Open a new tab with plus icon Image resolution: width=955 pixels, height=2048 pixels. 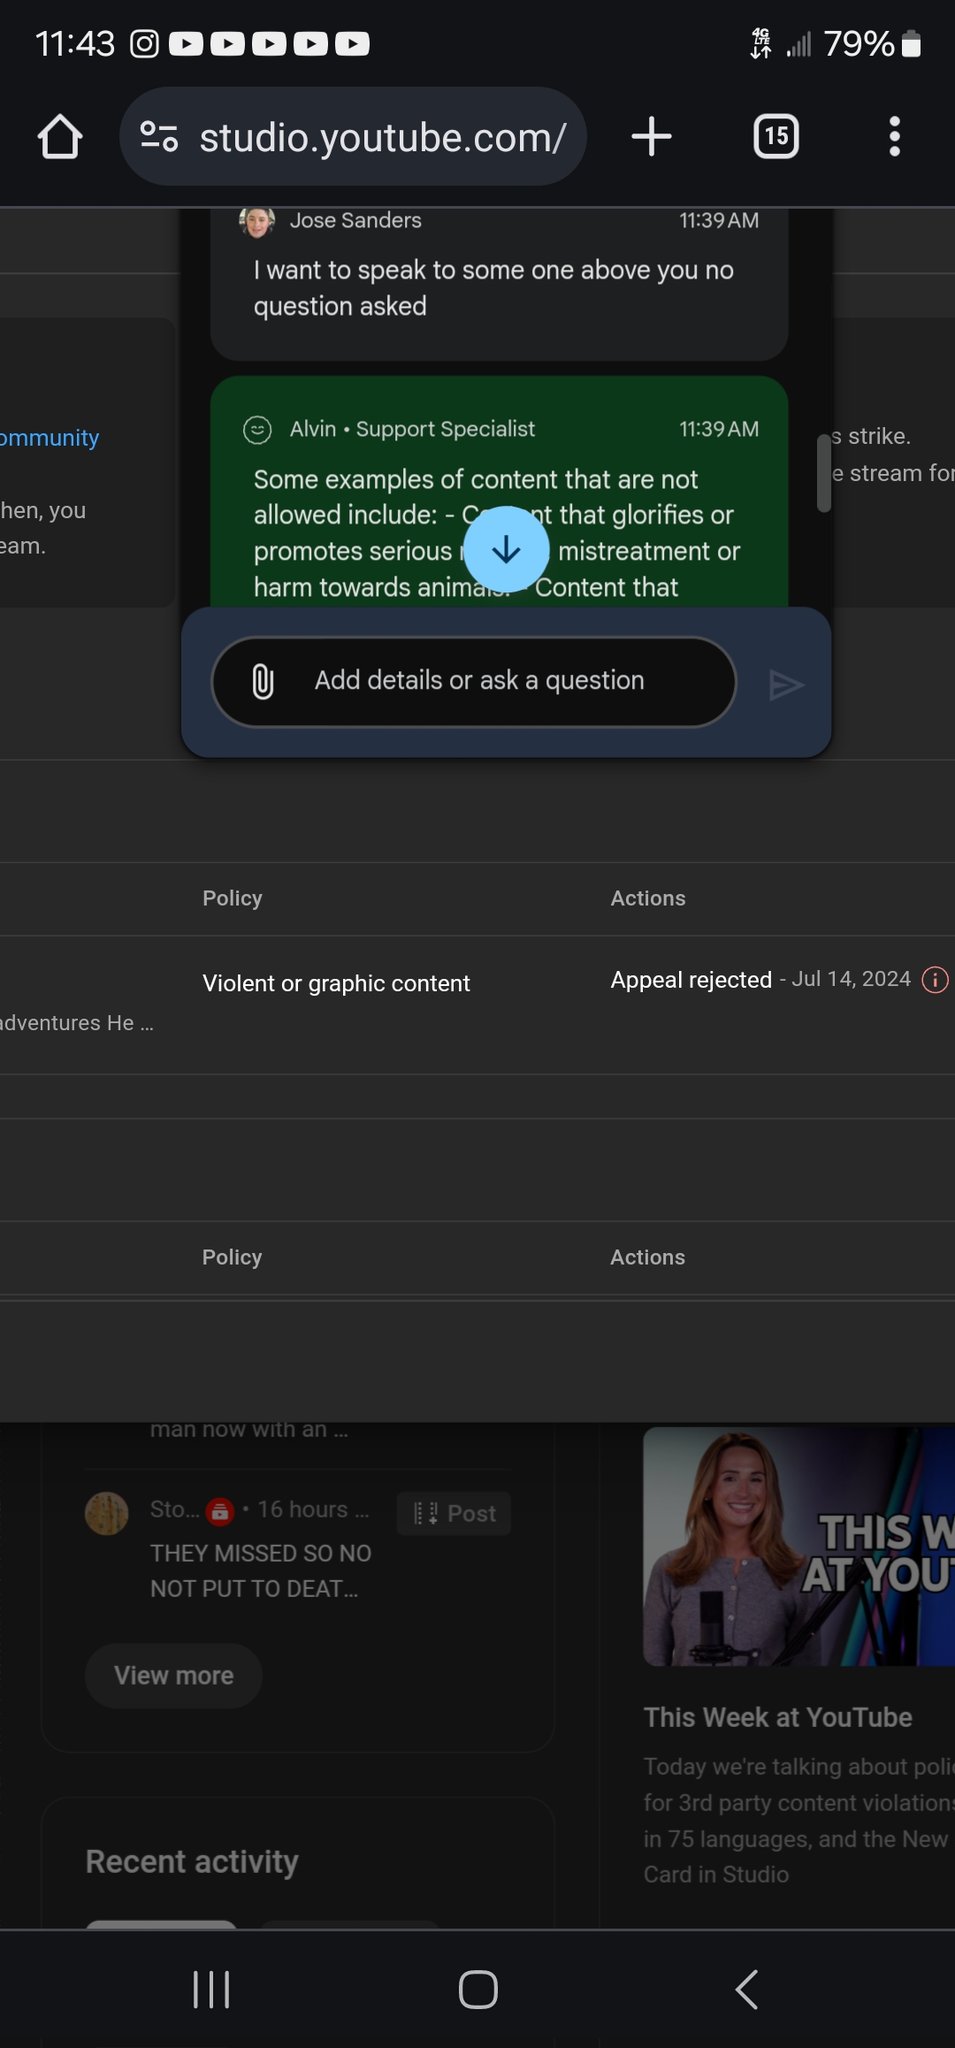click(x=652, y=136)
